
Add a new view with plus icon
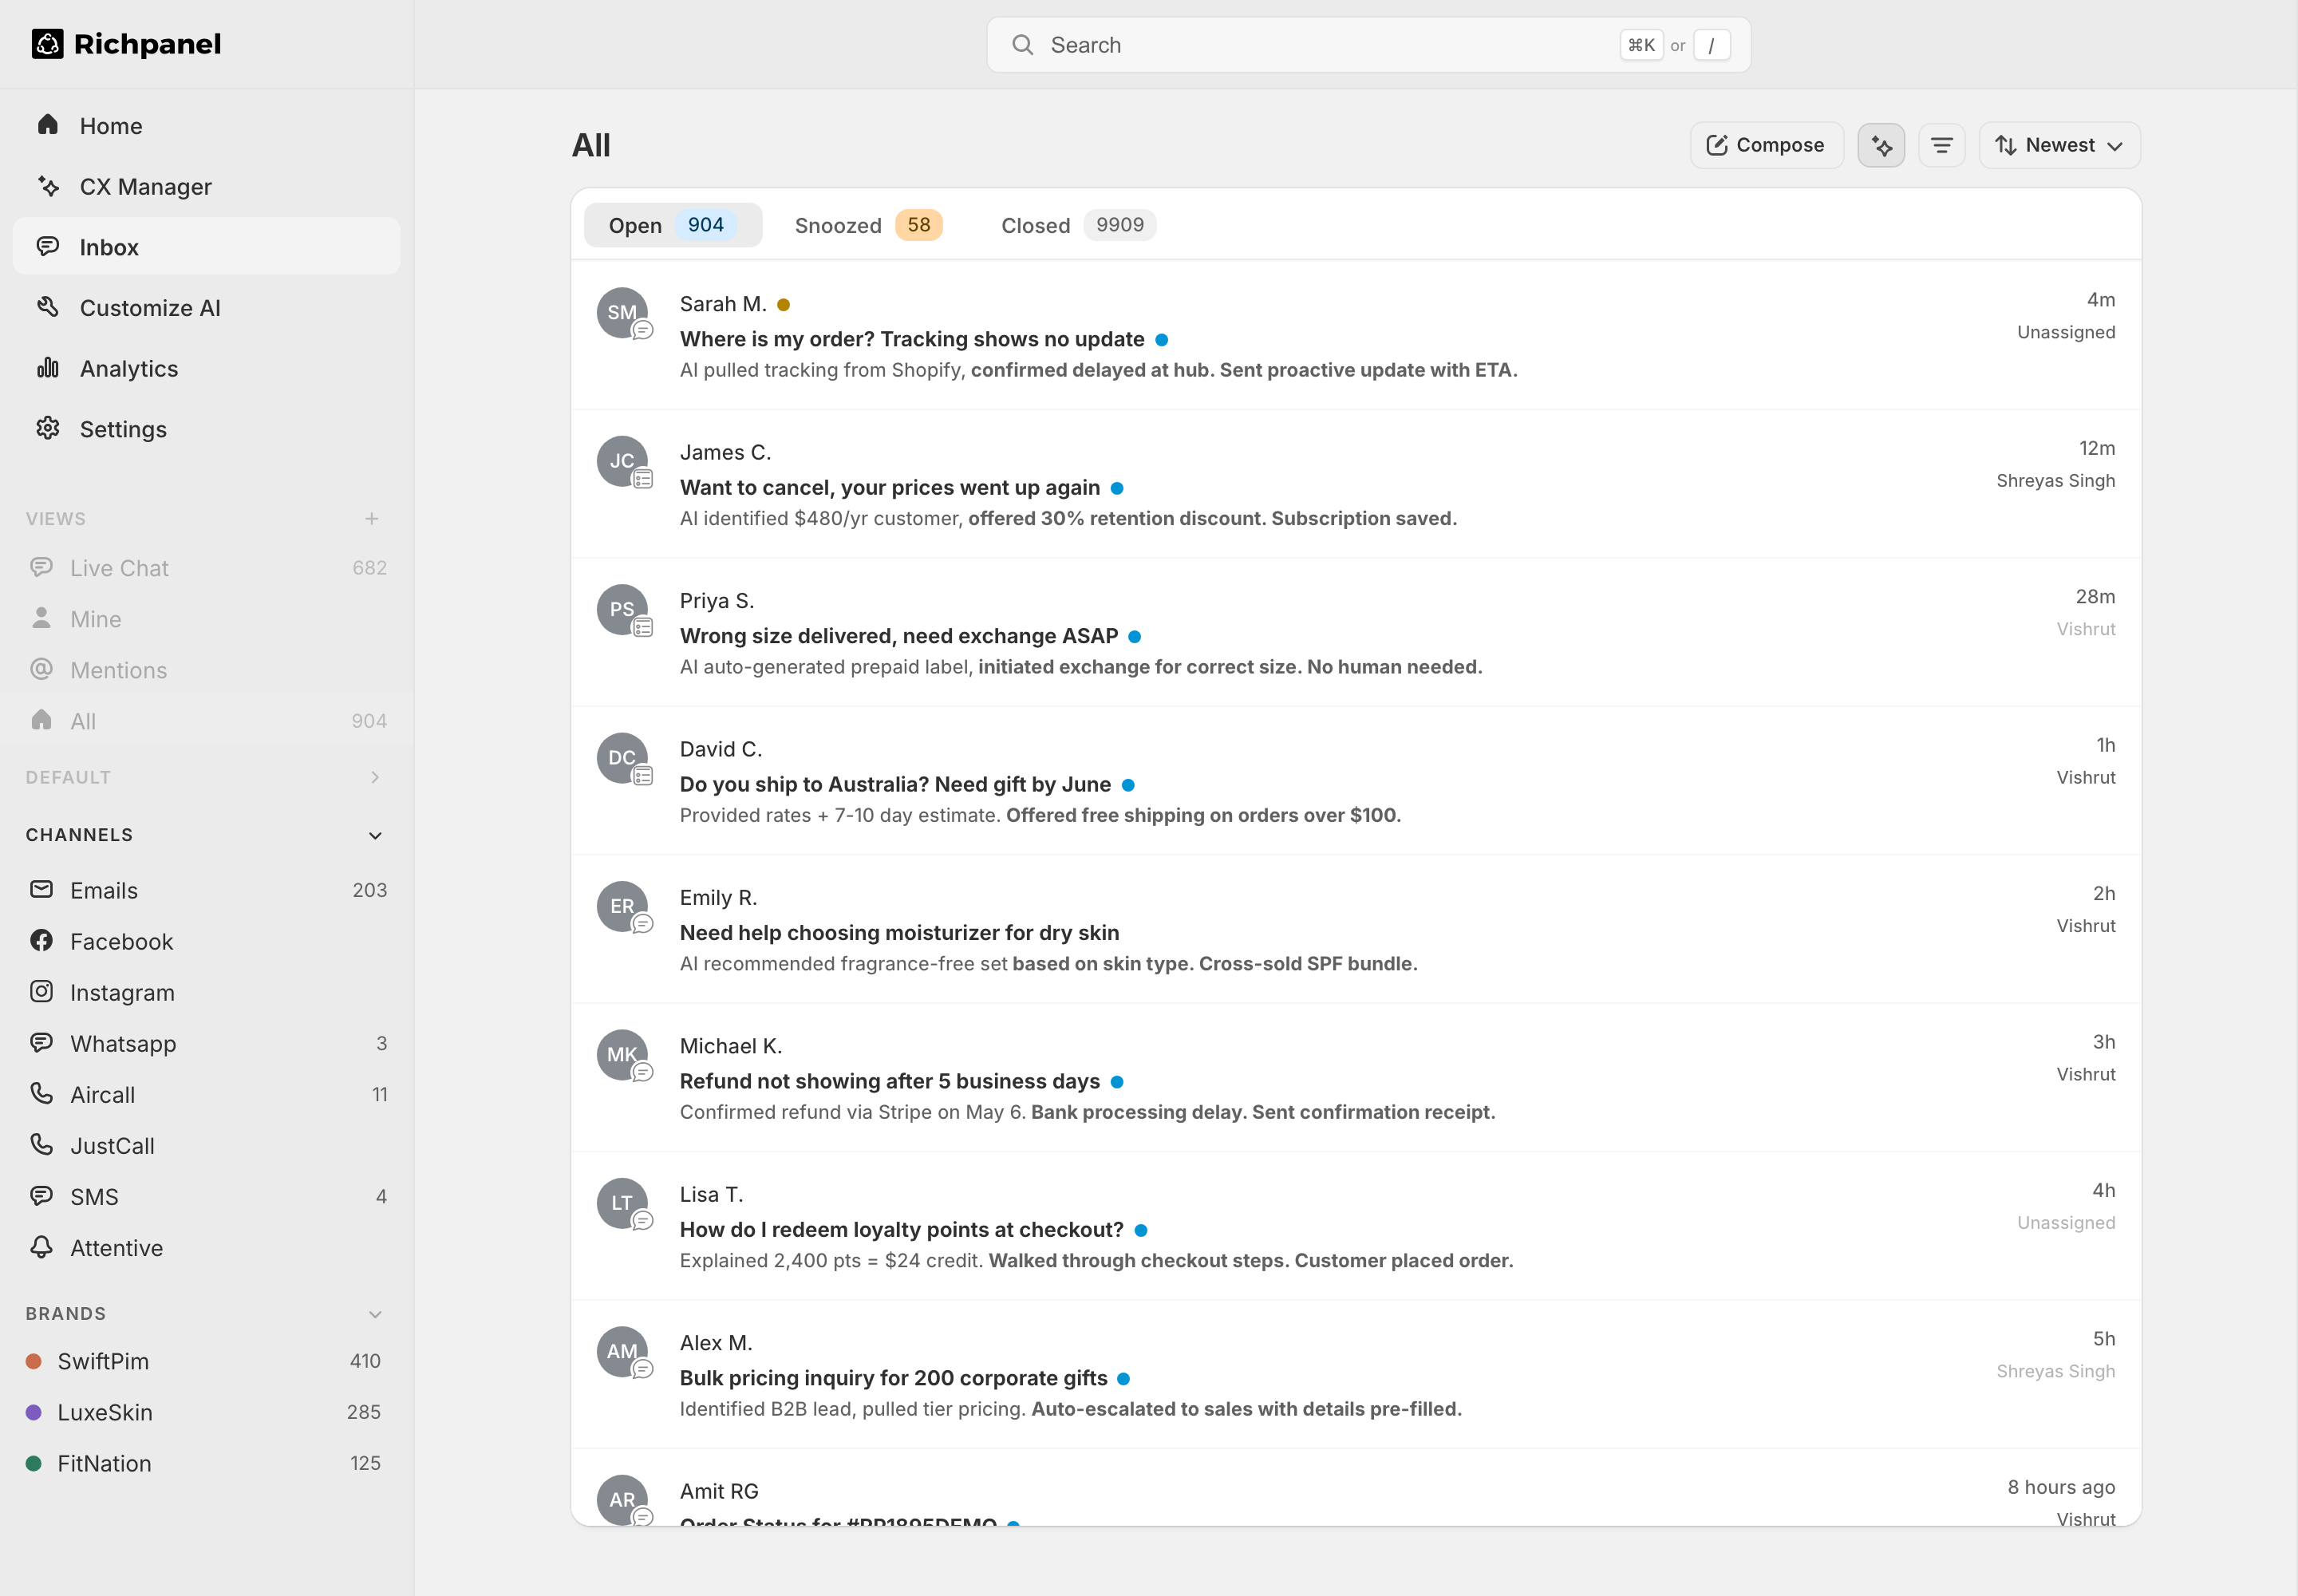[x=372, y=518]
